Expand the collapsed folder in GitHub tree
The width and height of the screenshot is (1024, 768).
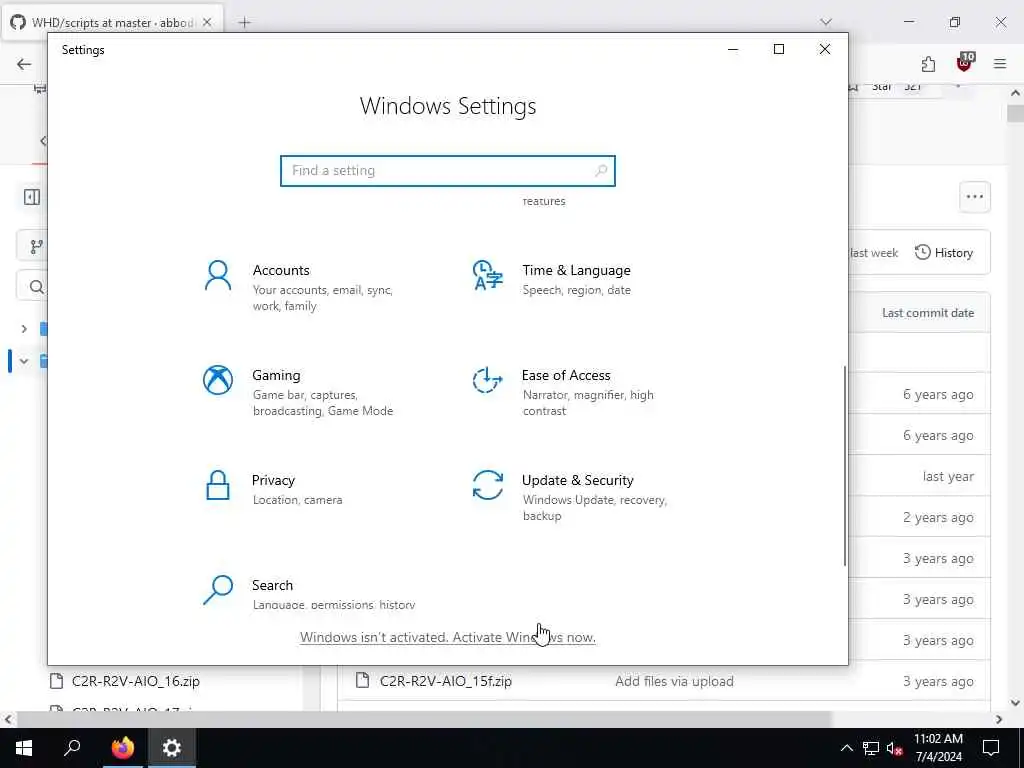(x=24, y=328)
